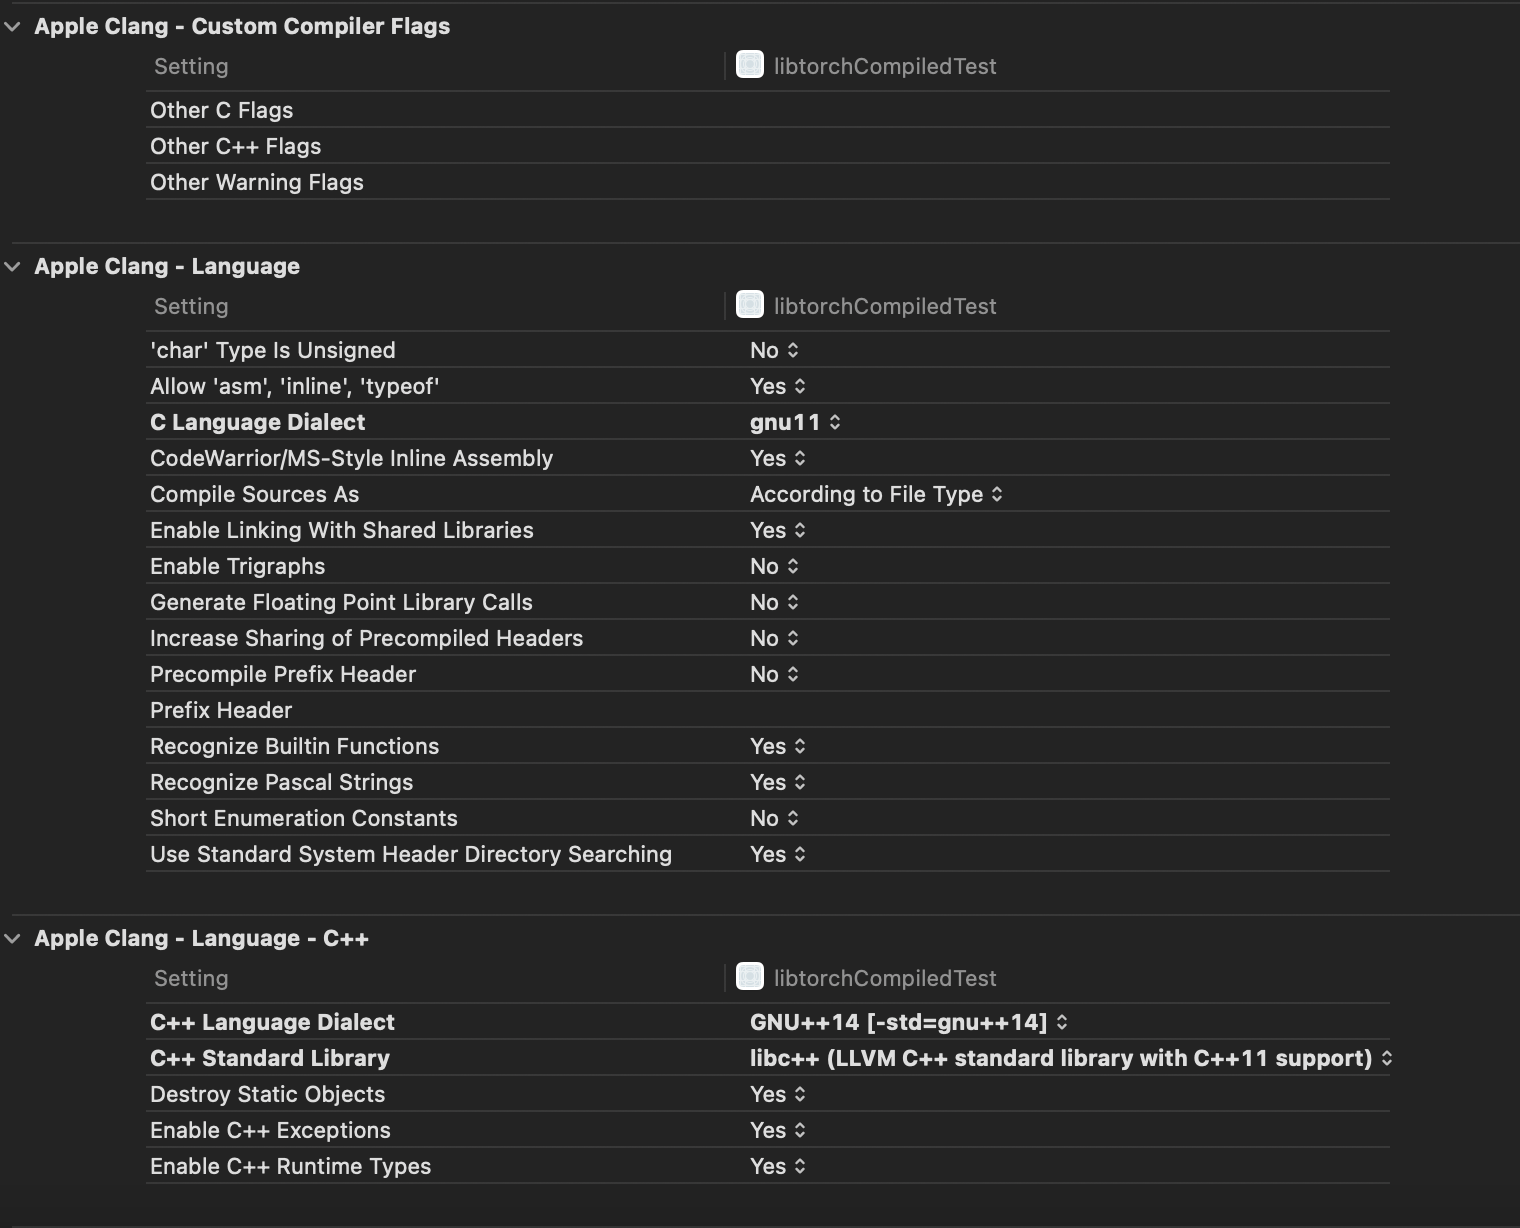Click the libtorchCompiledTest icon above C++ Language Dialect
The image size is (1520, 1228).
pyautogui.click(x=750, y=976)
